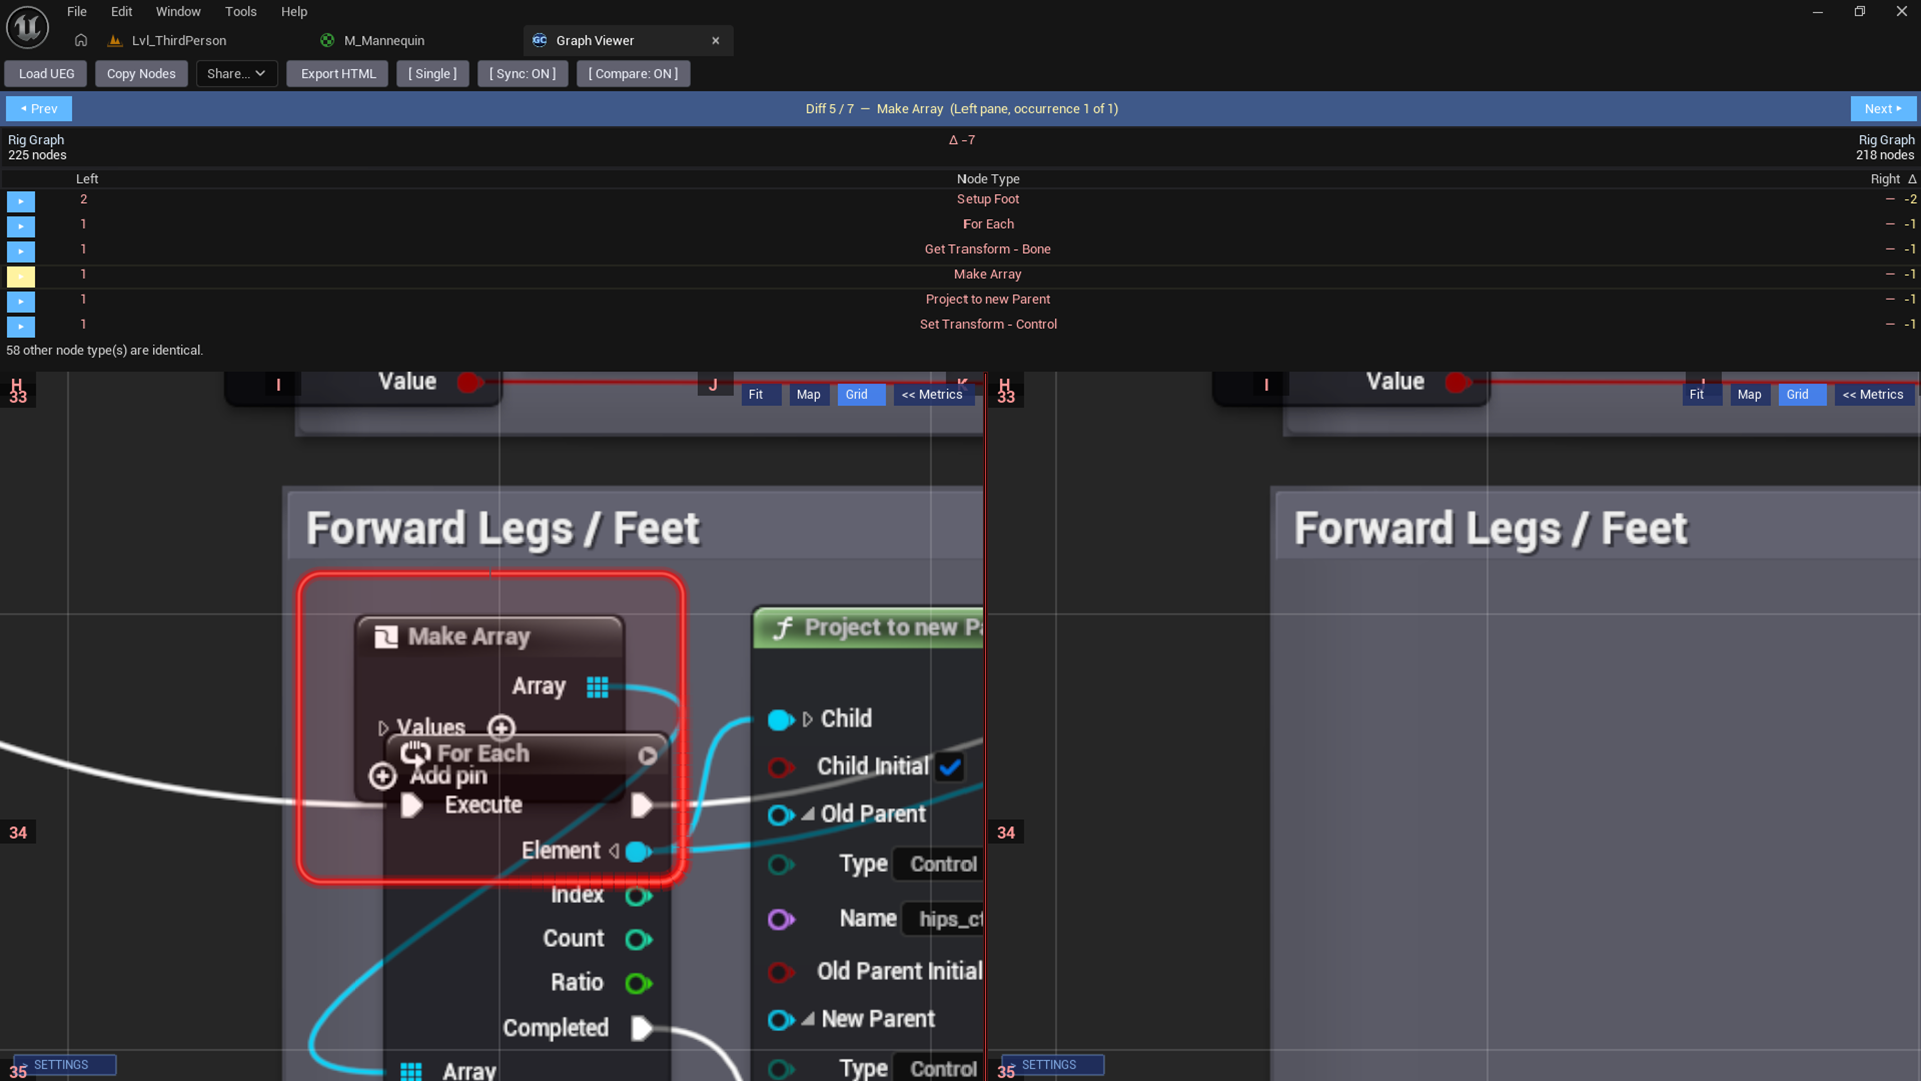Click the Name input pin
Screen dimensions: 1921x1081
pyautogui.click(x=781, y=920)
